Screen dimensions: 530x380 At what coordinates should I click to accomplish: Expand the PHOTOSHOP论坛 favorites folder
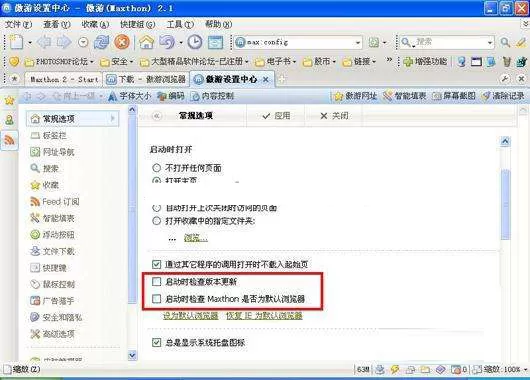click(x=59, y=62)
